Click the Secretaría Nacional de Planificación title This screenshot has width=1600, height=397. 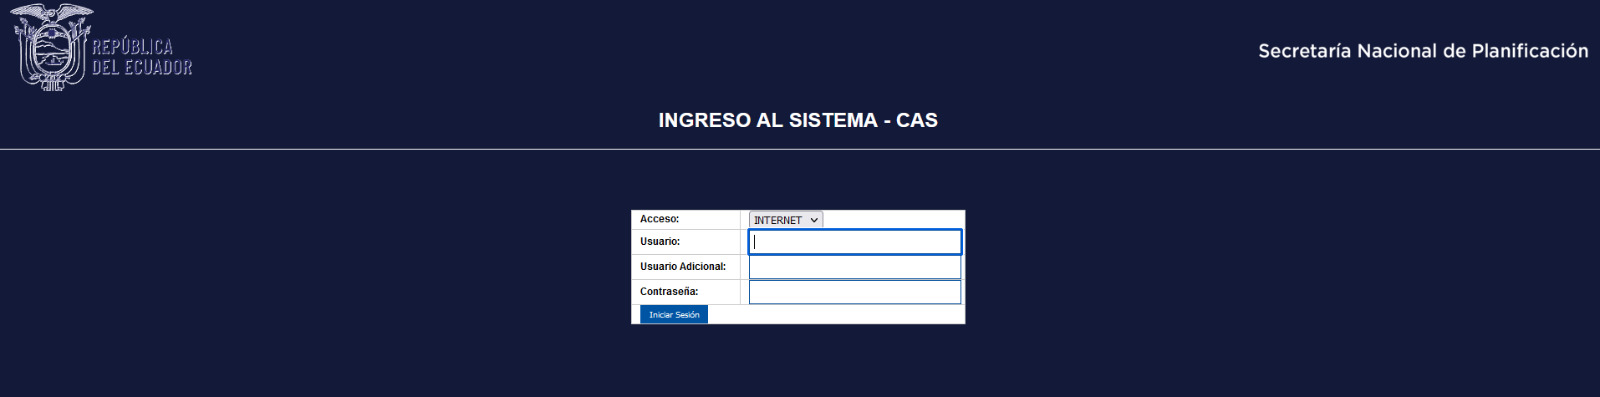pos(1423,51)
